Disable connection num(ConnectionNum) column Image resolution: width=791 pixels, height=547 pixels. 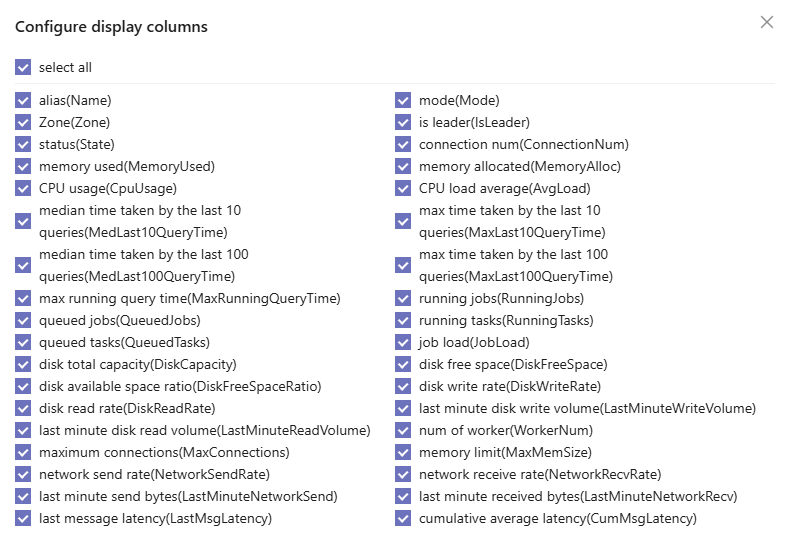click(x=403, y=144)
